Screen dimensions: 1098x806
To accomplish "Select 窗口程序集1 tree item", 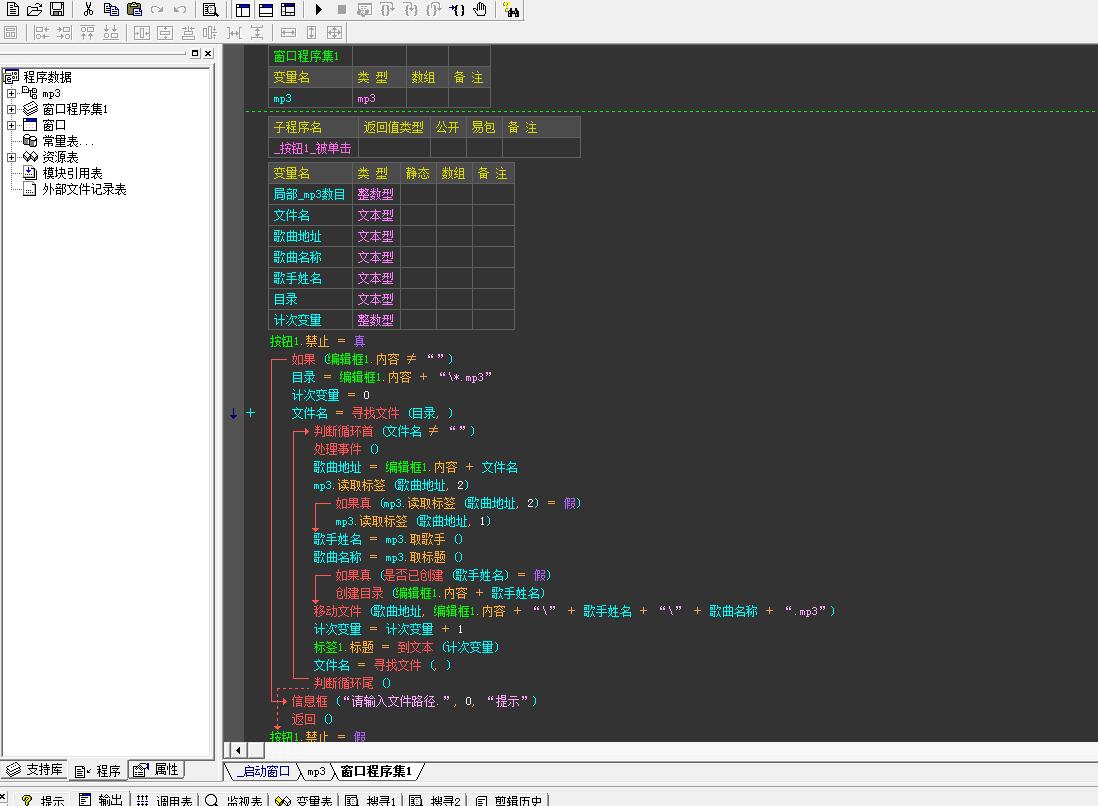I will pos(75,109).
